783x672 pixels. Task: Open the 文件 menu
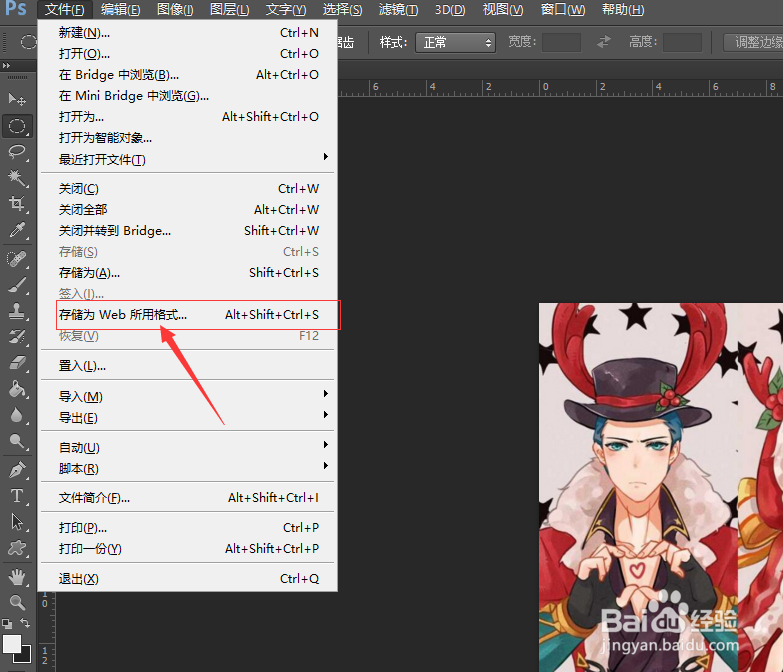tap(64, 9)
